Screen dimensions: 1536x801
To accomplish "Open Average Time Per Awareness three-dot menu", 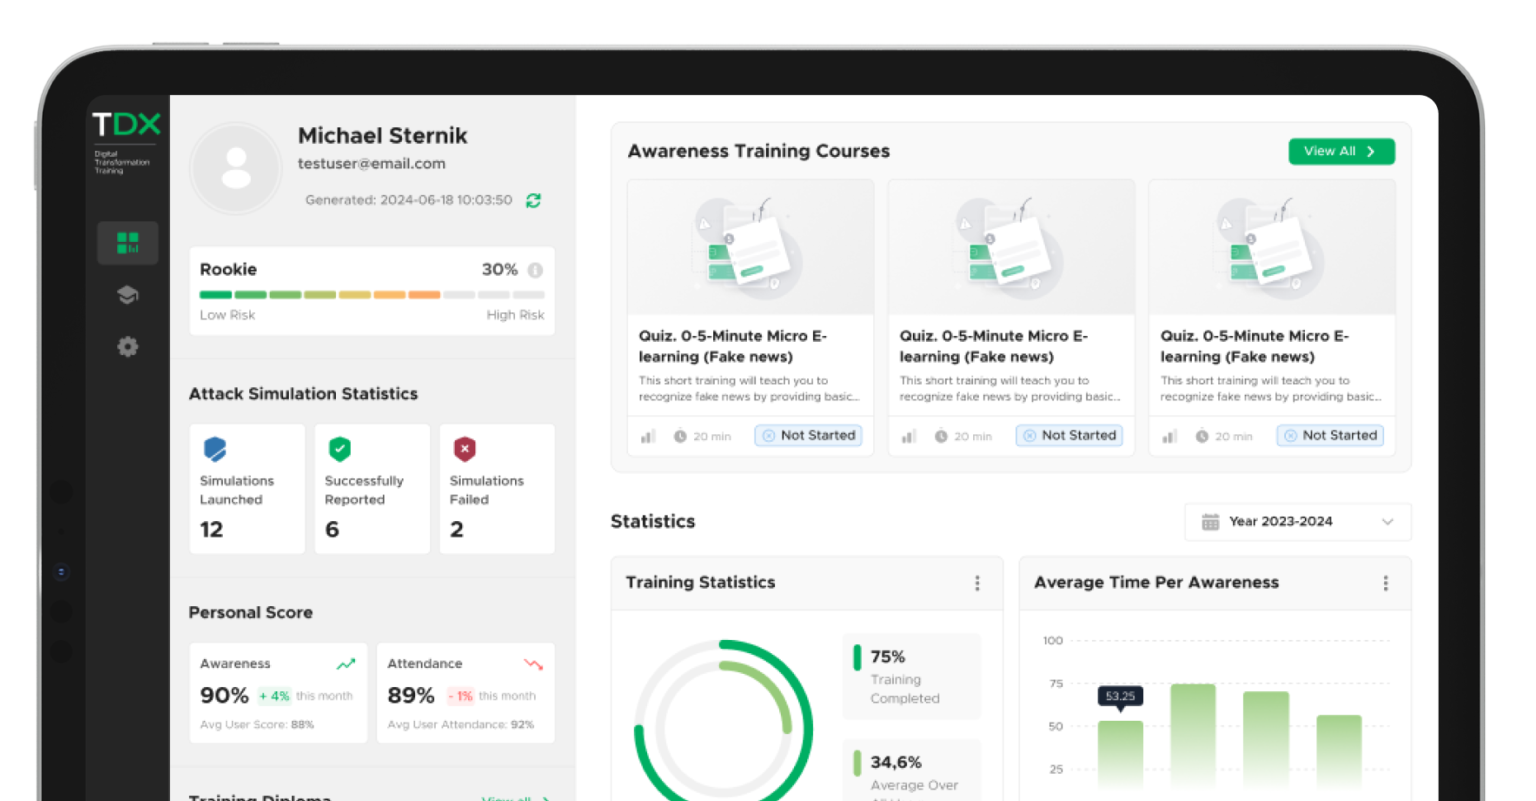I will pyautogui.click(x=1385, y=583).
